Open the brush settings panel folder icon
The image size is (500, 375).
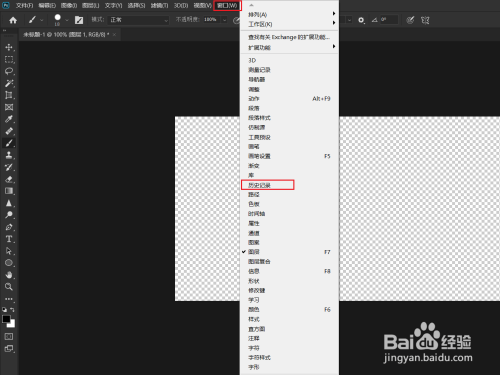click(79, 20)
